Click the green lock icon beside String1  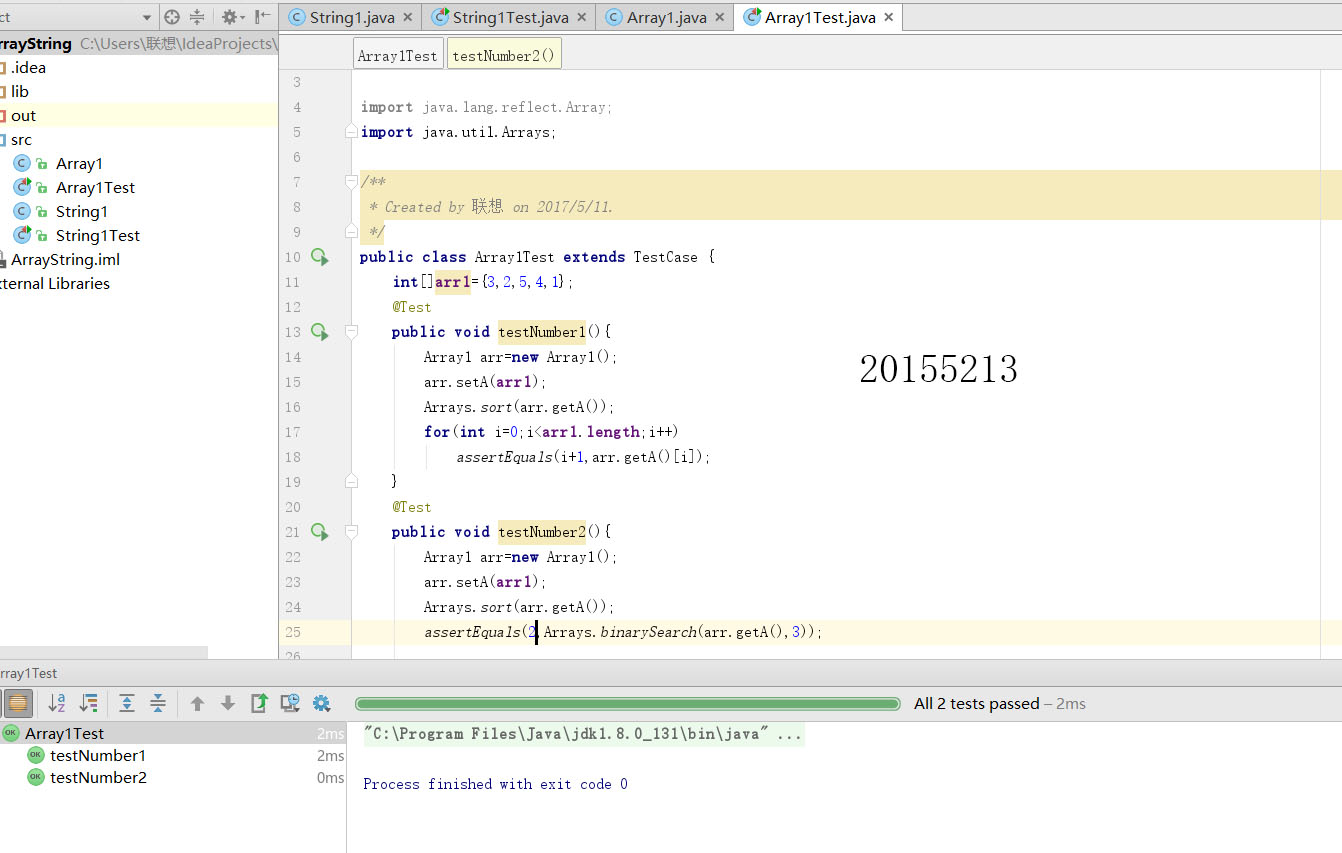(x=42, y=213)
